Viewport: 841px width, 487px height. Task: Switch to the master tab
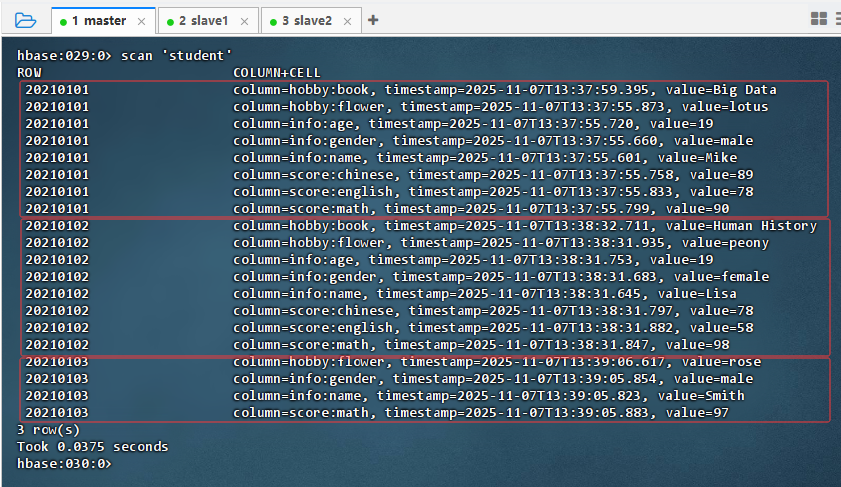coord(103,21)
